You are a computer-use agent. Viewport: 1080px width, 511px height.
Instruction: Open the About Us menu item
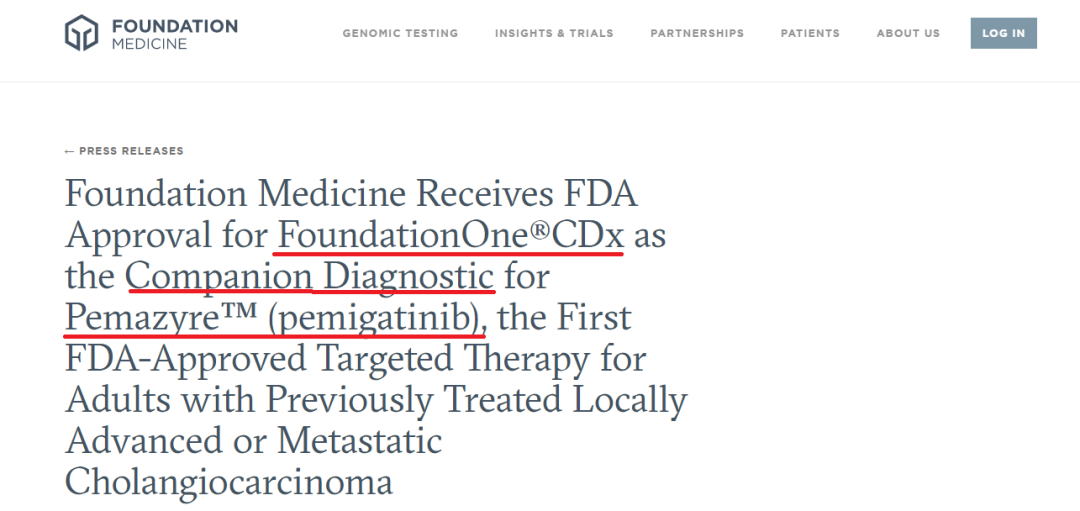908,33
